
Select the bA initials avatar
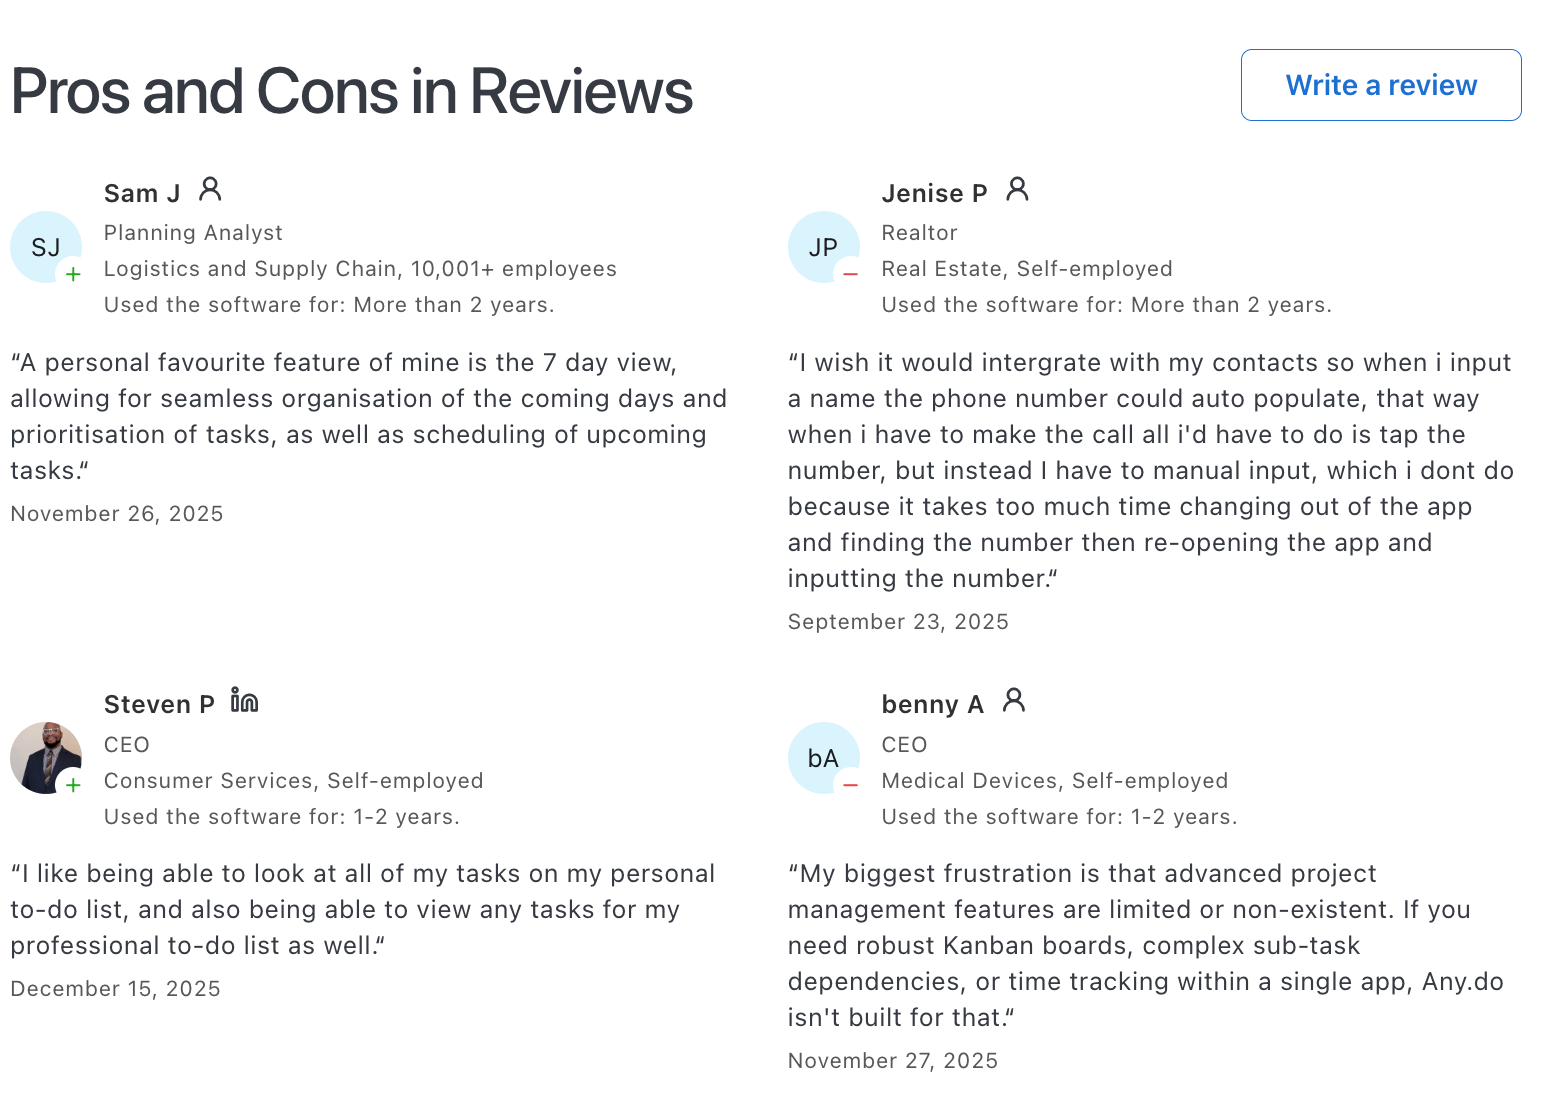(823, 757)
